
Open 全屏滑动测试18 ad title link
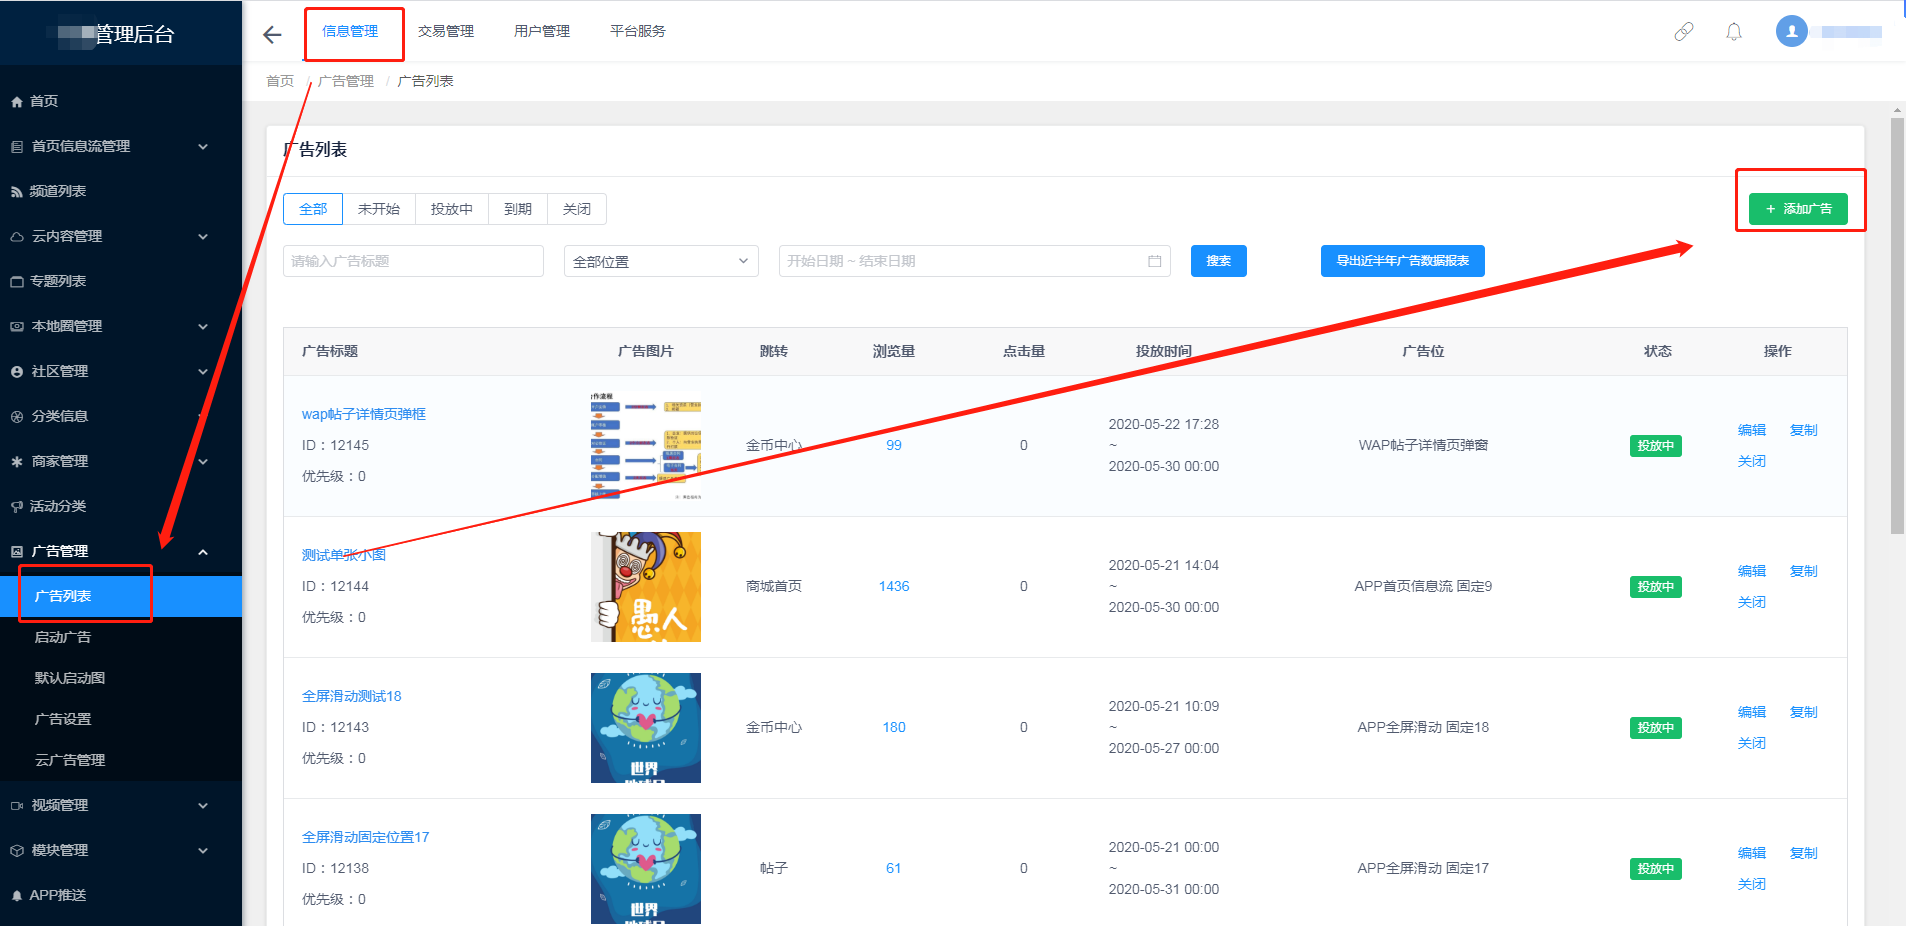352,696
